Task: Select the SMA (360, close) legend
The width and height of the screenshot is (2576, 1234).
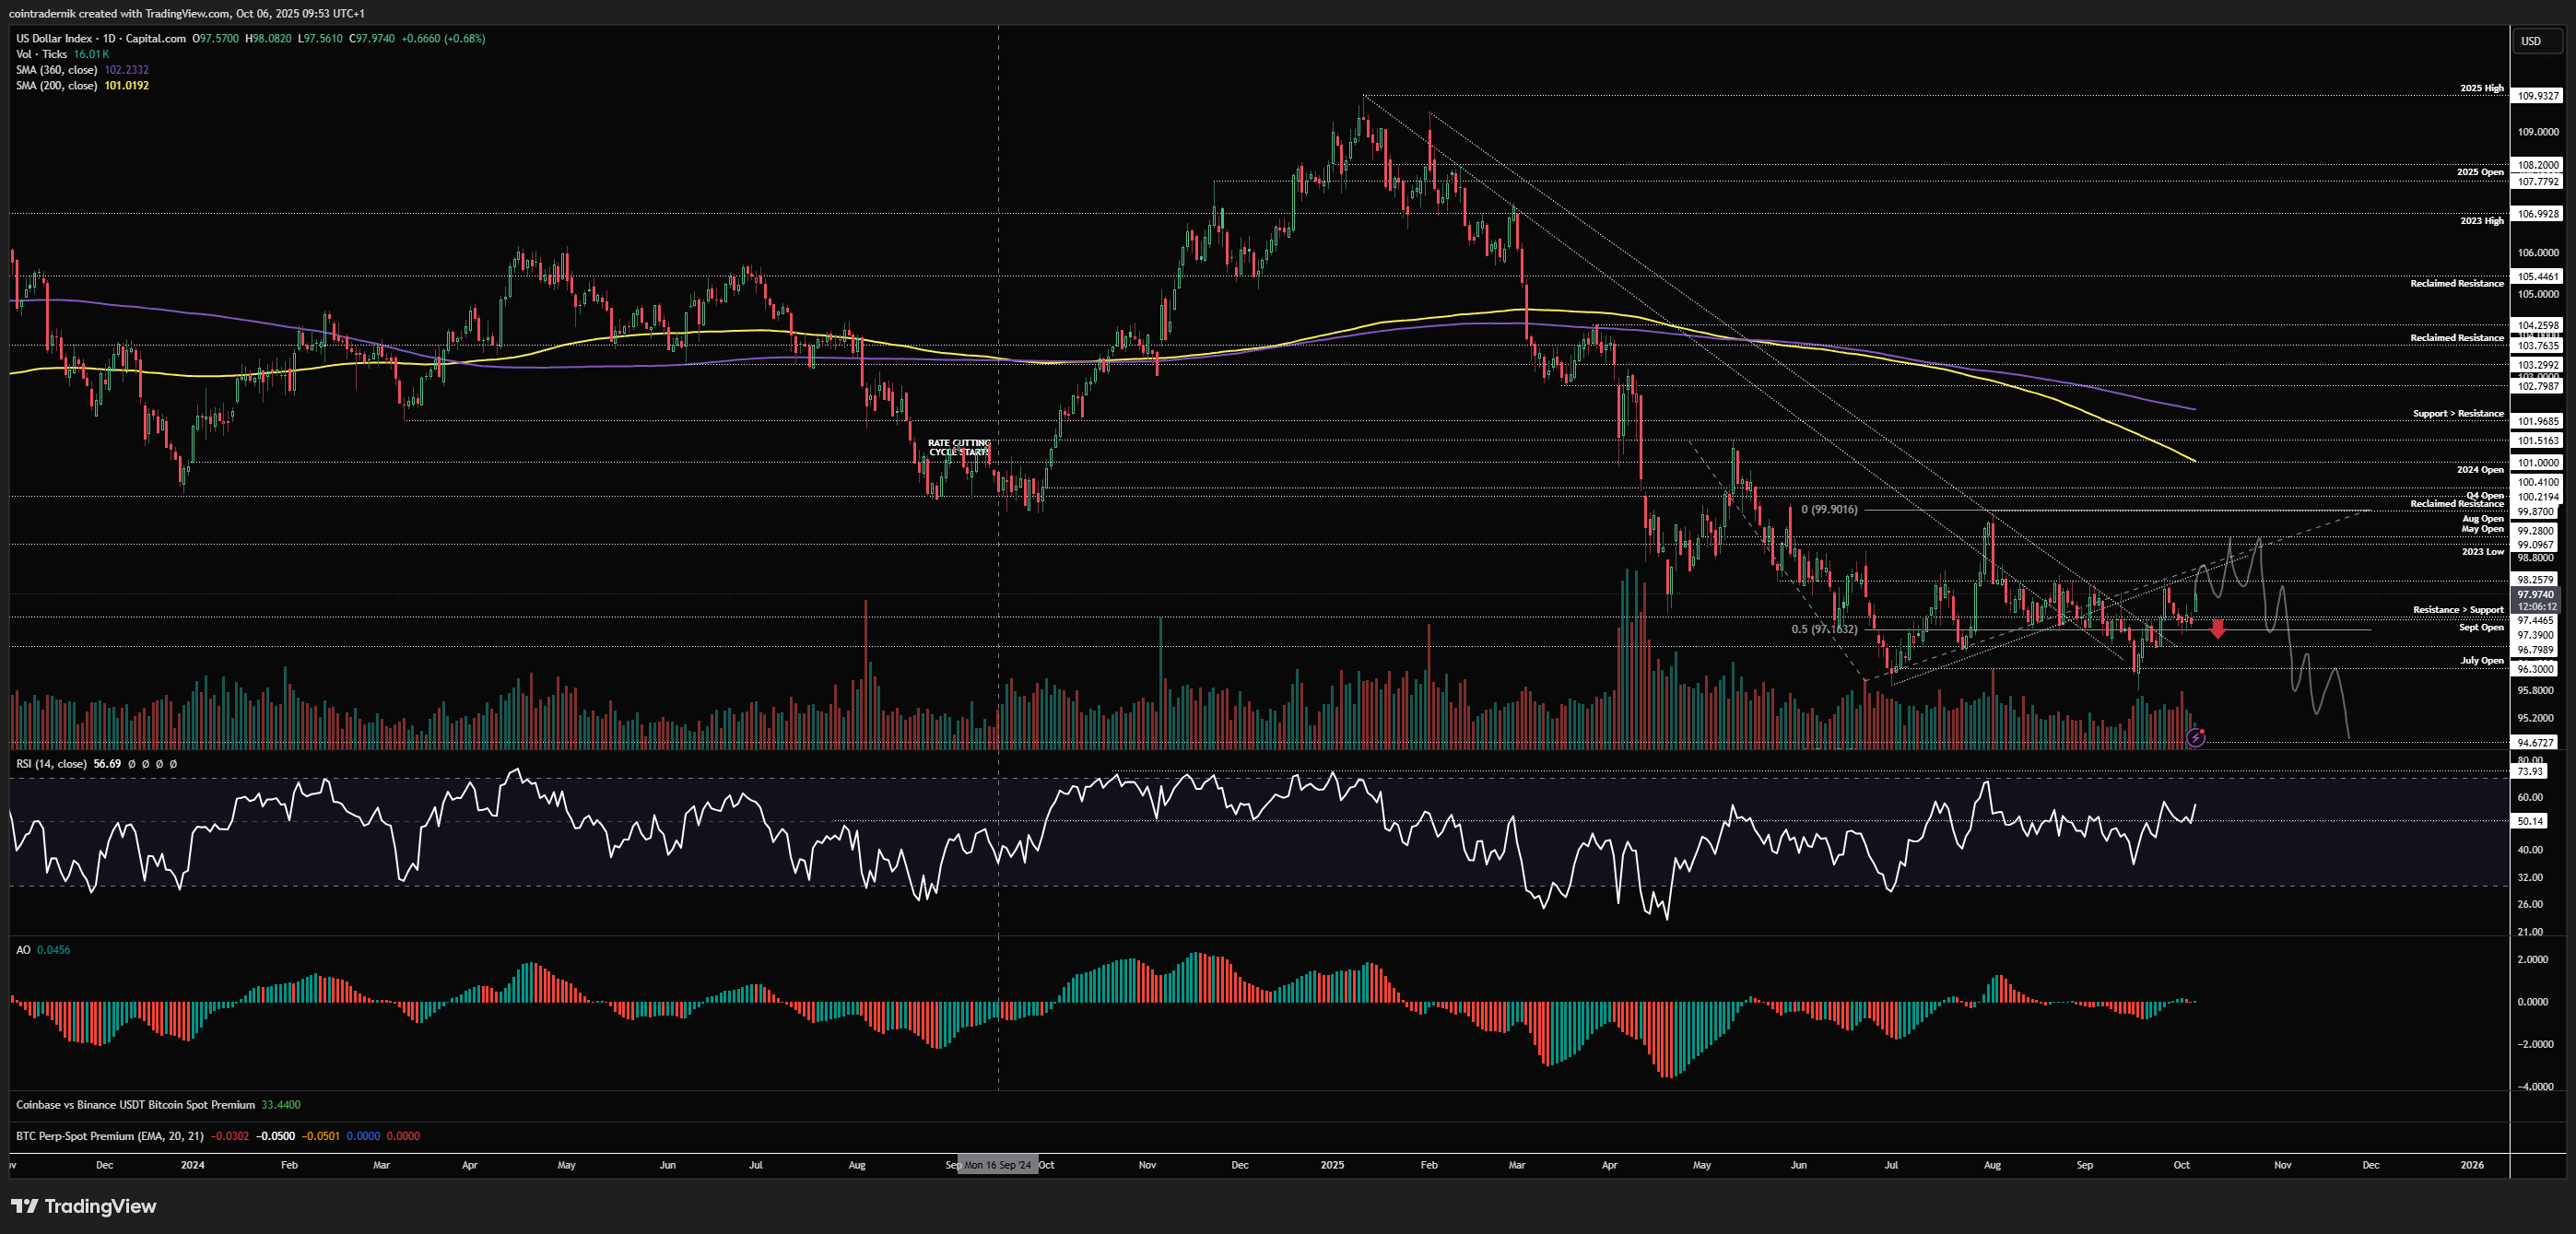Action: click(56, 70)
